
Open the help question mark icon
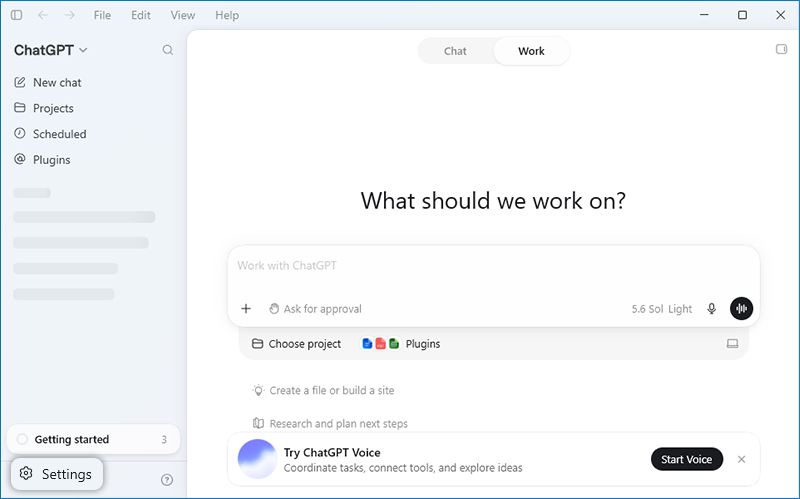tap(167, 480)
